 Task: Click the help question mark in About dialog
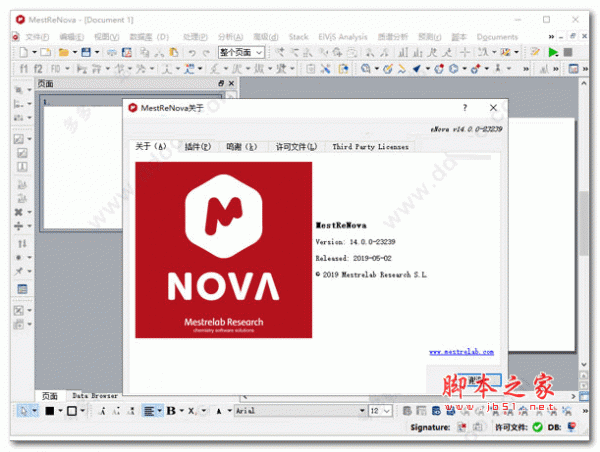[x=464, y=106]
